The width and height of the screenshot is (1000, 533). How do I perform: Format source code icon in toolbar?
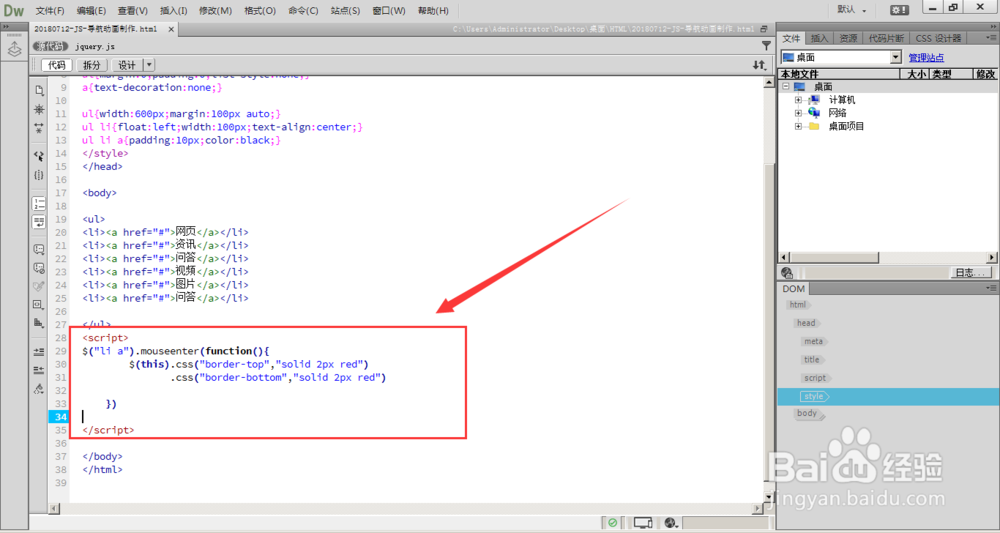[39, 388]
